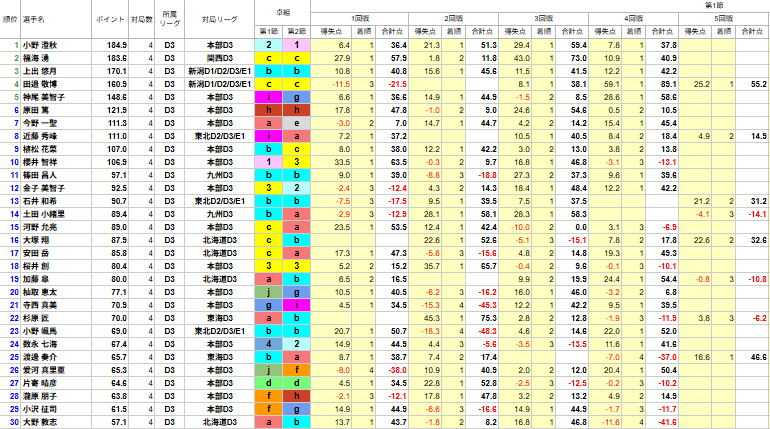Click green 'j' cell in rank 20 row
This screenshot has height=429, width=770.
pos(269,292)
